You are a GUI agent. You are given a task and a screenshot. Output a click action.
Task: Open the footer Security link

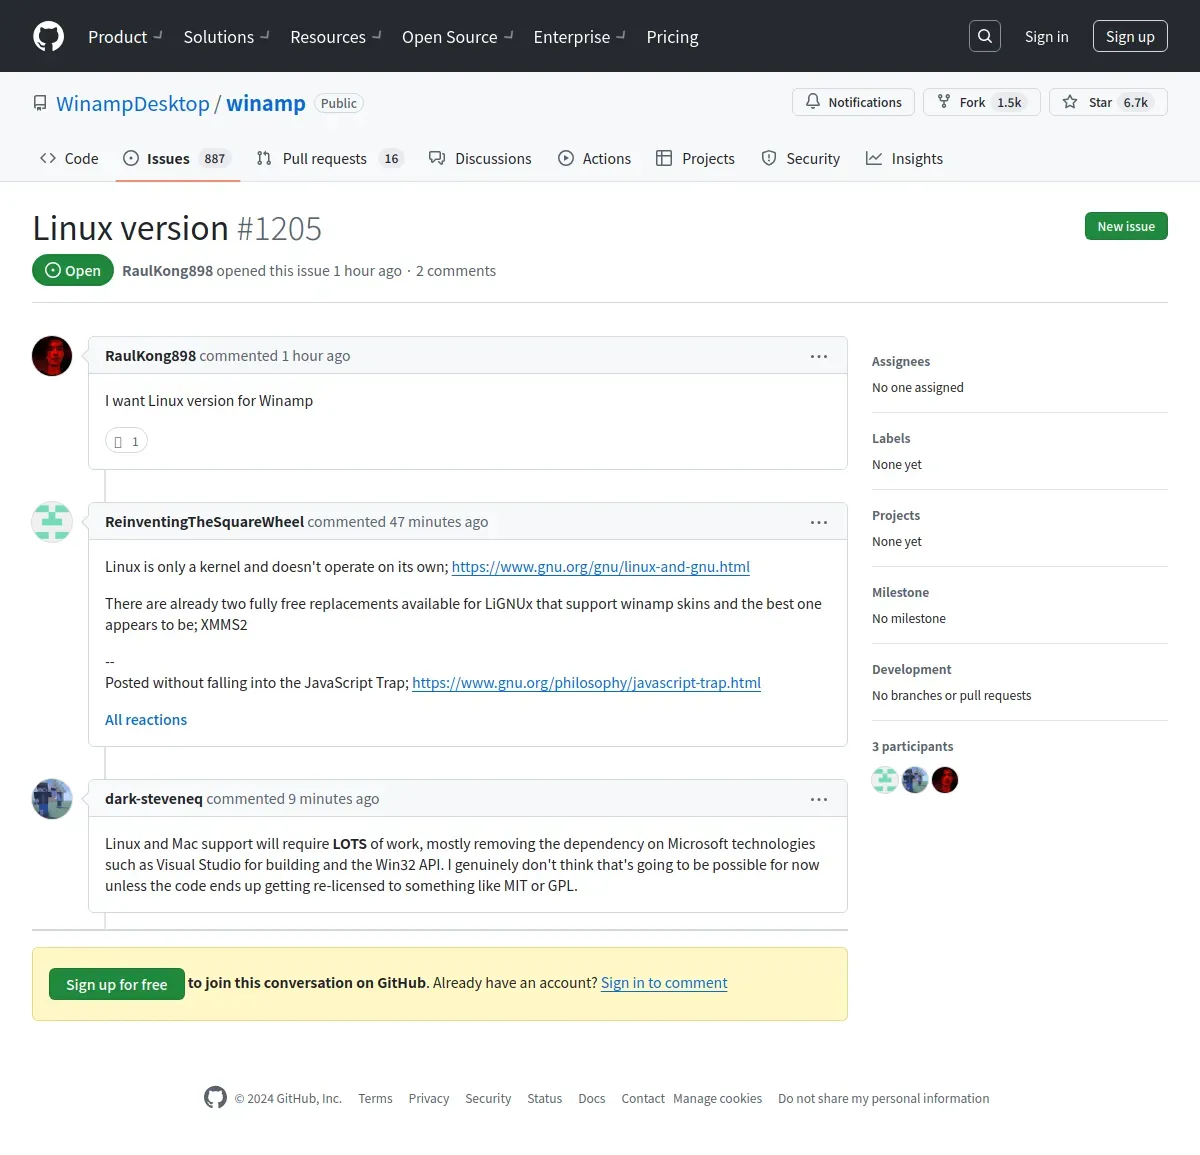pyautogui.click(x=488, y=1098)
